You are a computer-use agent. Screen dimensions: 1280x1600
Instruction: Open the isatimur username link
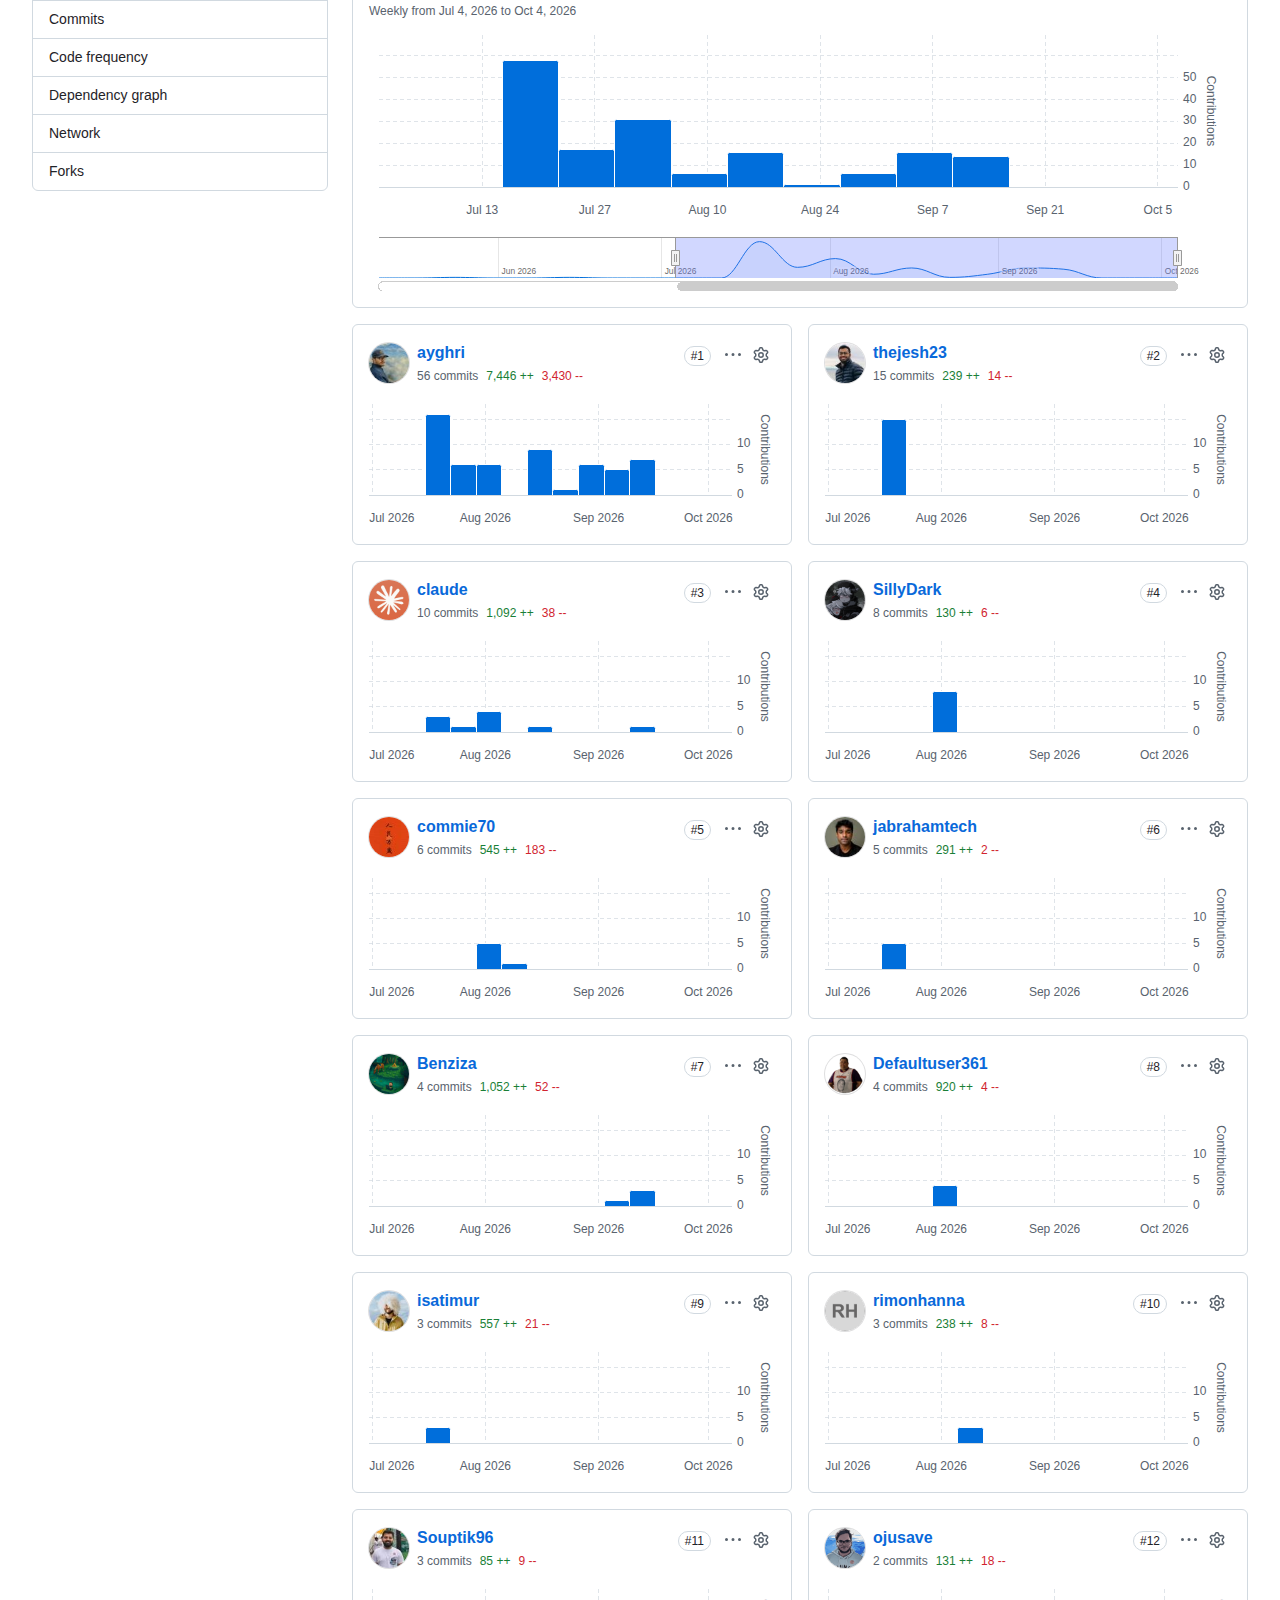point(448,1301)
